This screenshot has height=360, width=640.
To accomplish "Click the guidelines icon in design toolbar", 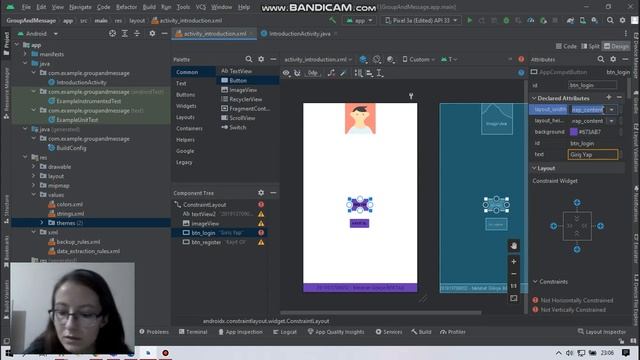I will 380,73.
